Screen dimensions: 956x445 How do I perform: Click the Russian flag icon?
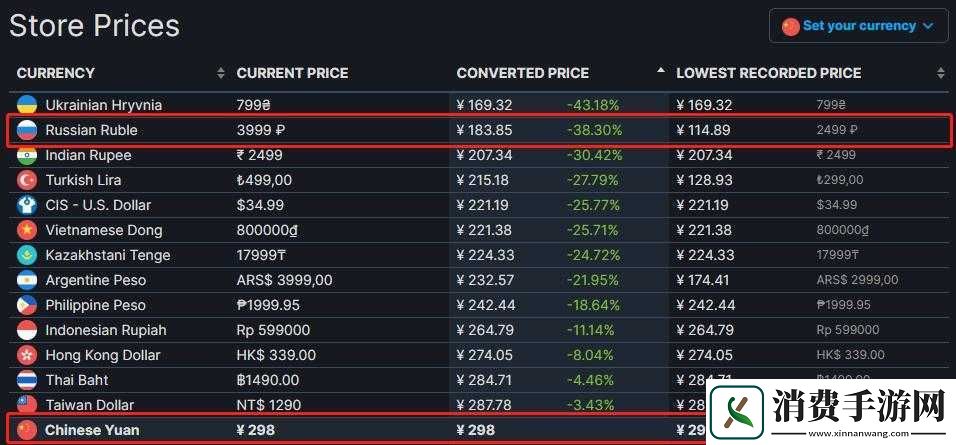tap(27, 130)
